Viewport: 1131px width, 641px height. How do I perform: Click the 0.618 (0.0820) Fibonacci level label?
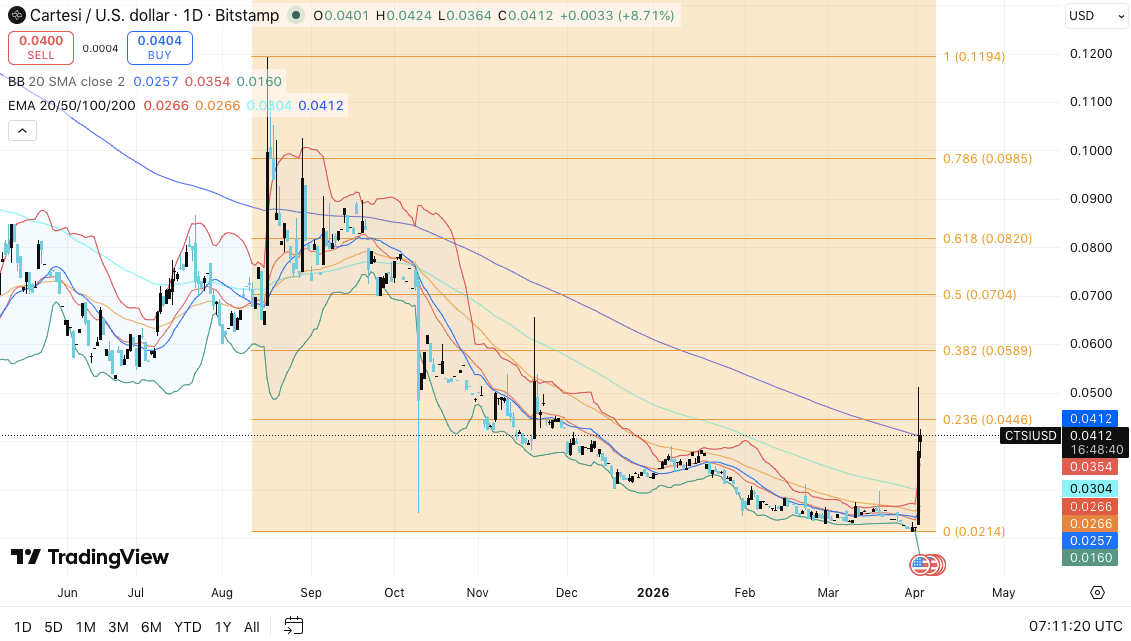pos(988,238)
